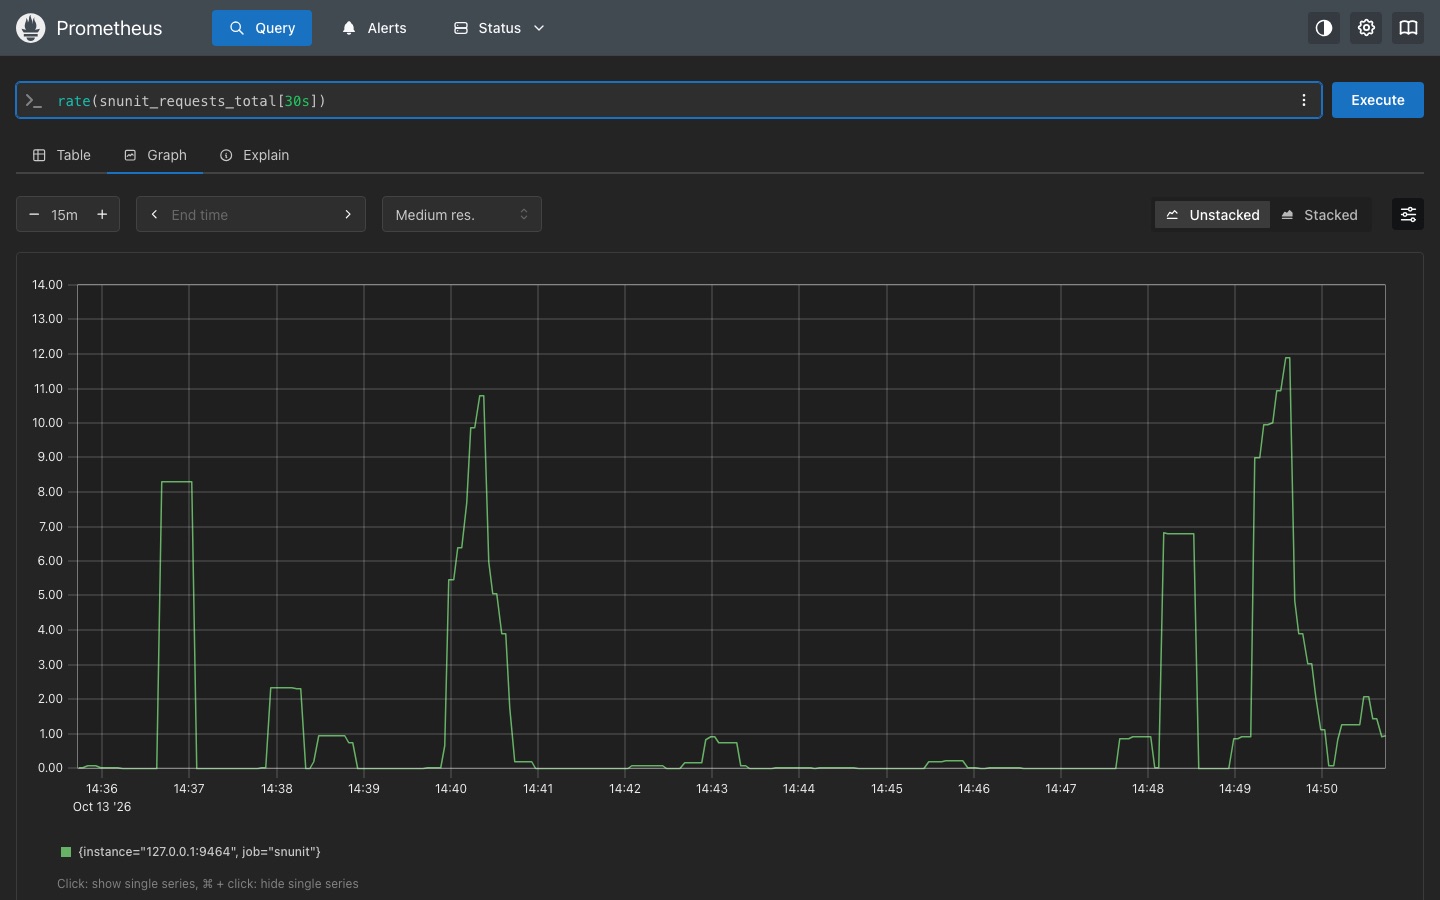Open the settings gear icon
The width and height of the screenshot is (1440, 900).
coord(1366,28)
